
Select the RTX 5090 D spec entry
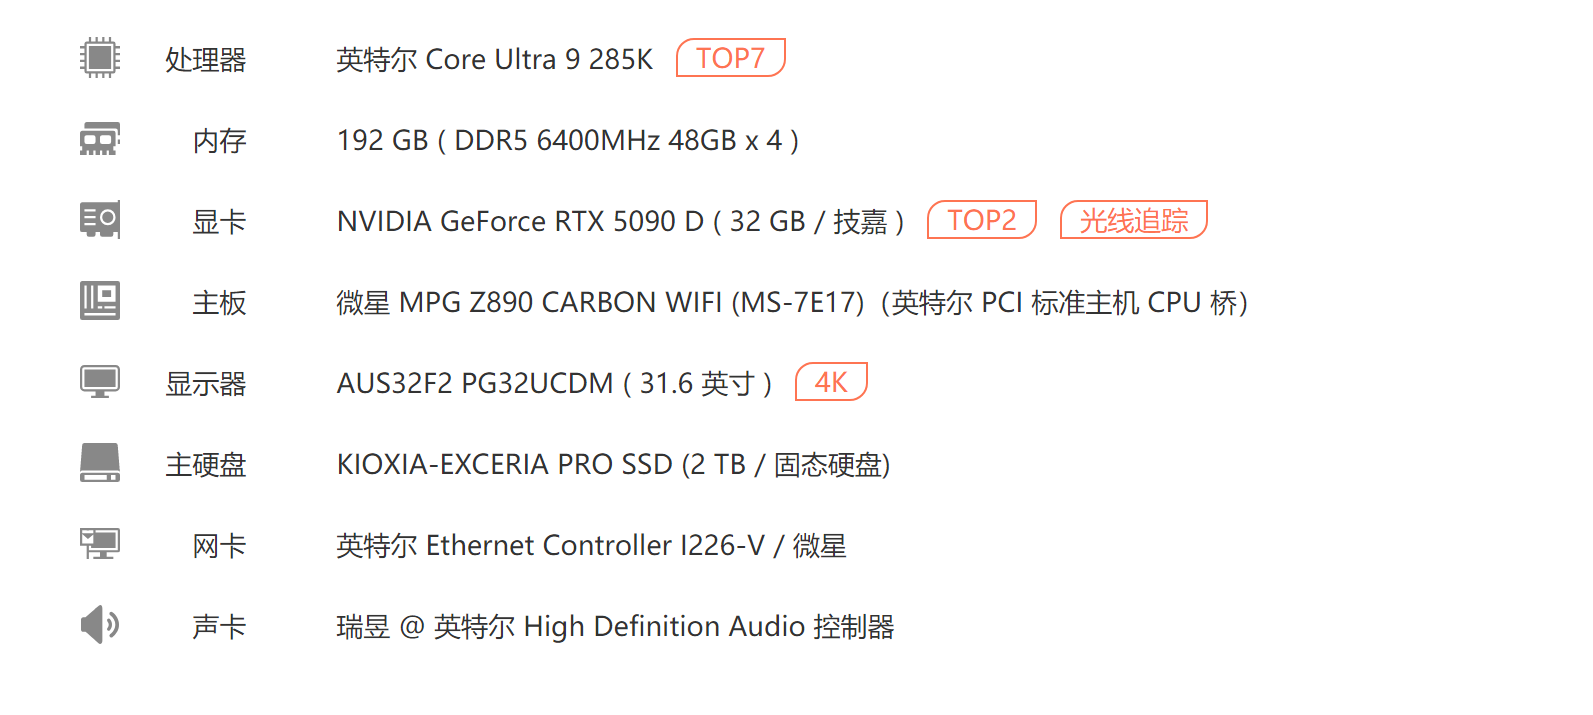click(x=621, y=222)
